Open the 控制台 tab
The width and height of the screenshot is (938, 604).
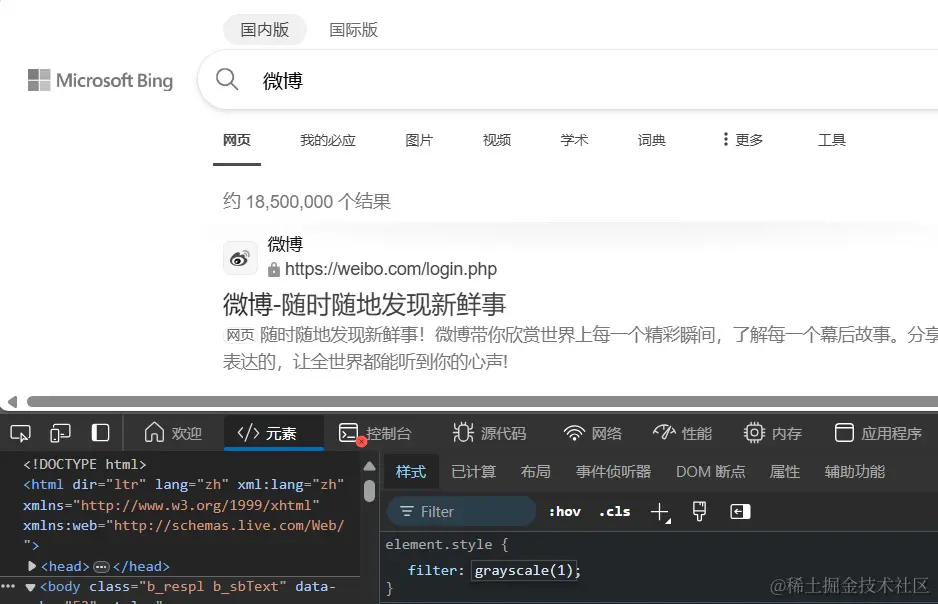pyautogui.click(x=375, y=433)
